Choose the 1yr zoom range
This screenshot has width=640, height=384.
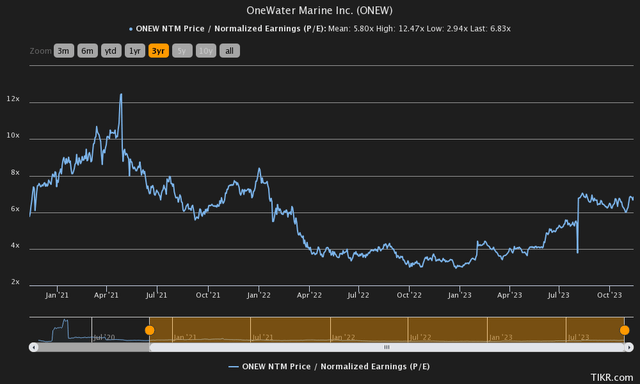coord(135,51)
